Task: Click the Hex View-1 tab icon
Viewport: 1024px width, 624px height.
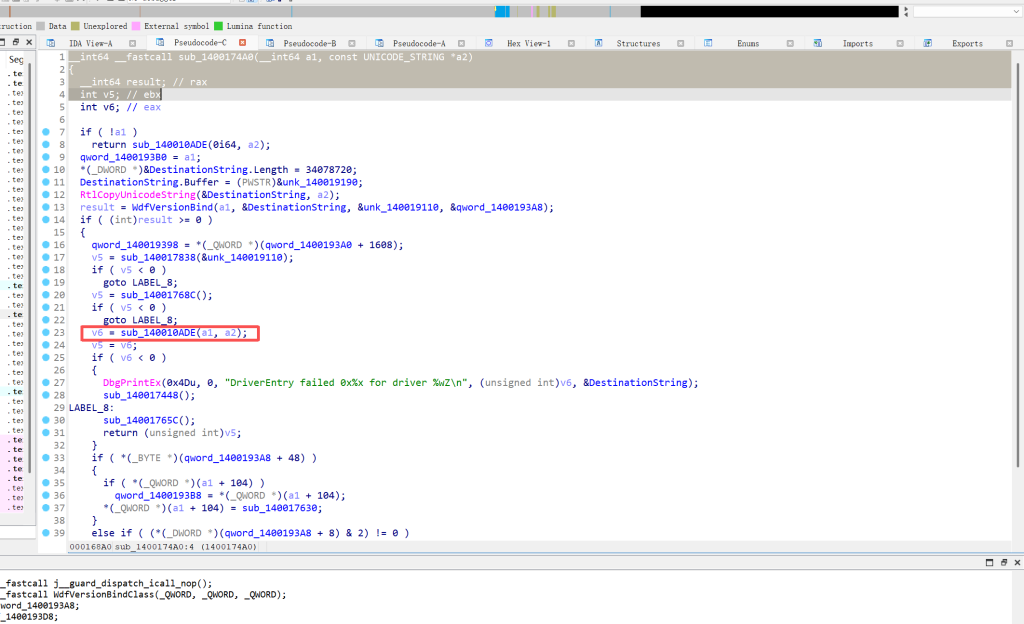Action: [x=489, y=43]
